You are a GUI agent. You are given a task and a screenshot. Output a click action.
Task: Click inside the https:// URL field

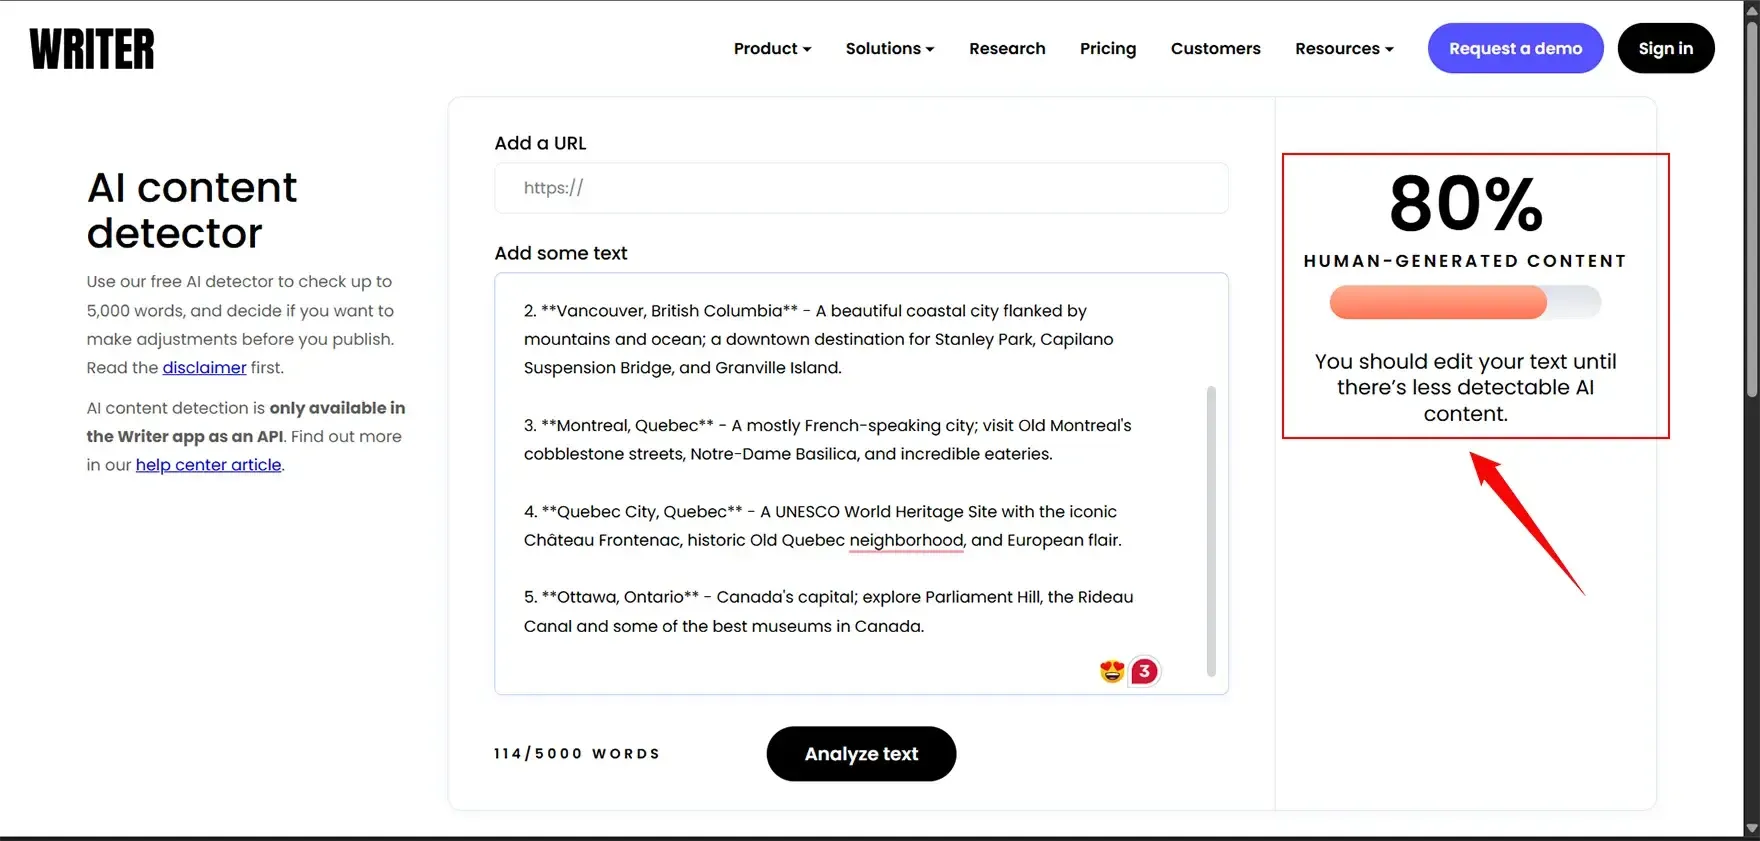(x=860, y=188)
